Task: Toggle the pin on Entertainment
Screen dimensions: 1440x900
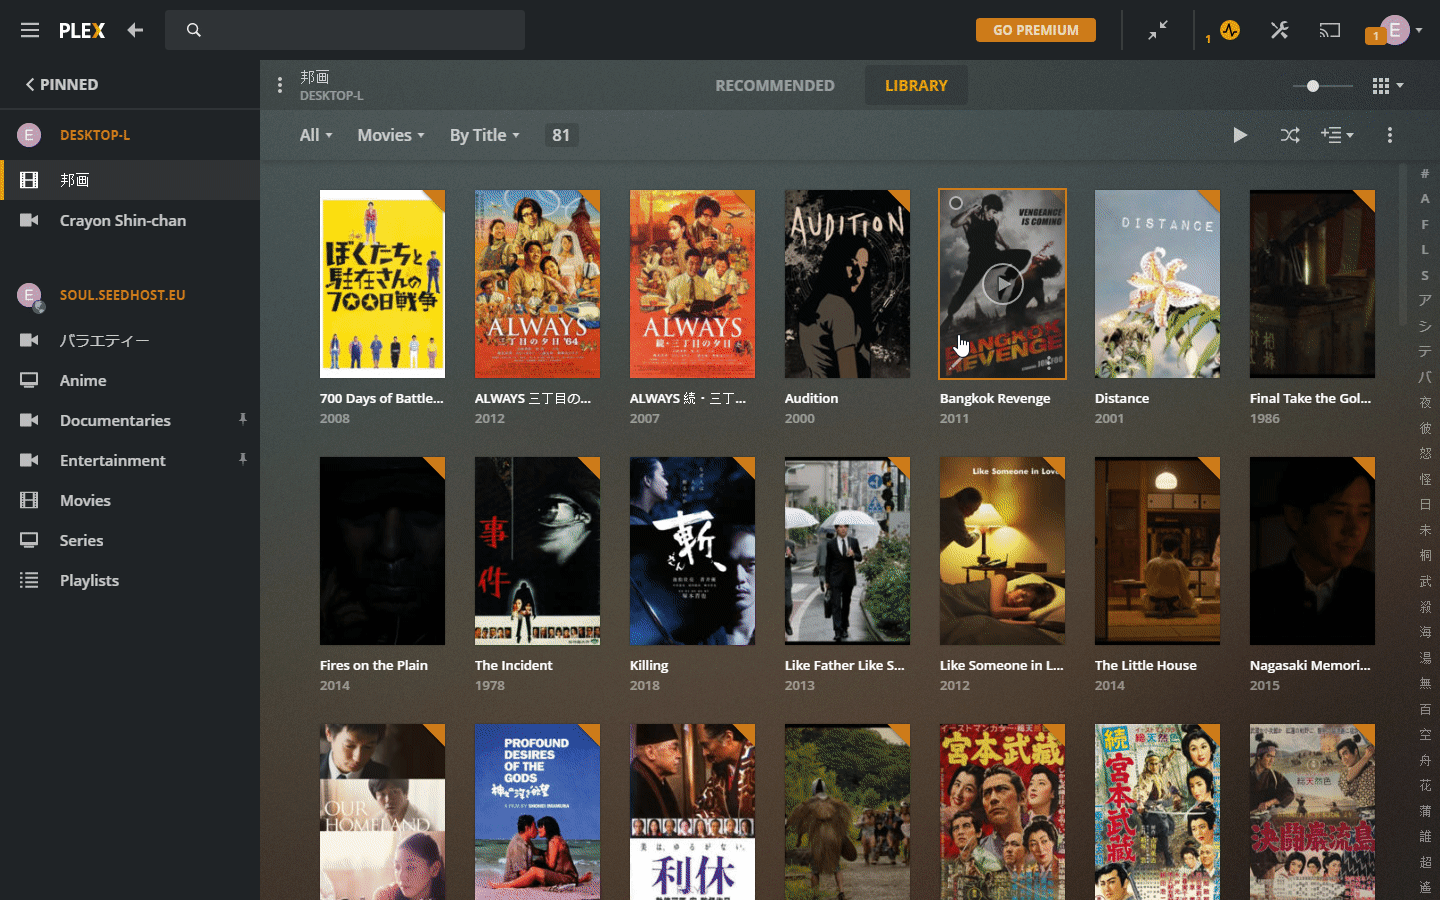Action: click(243, 459)
